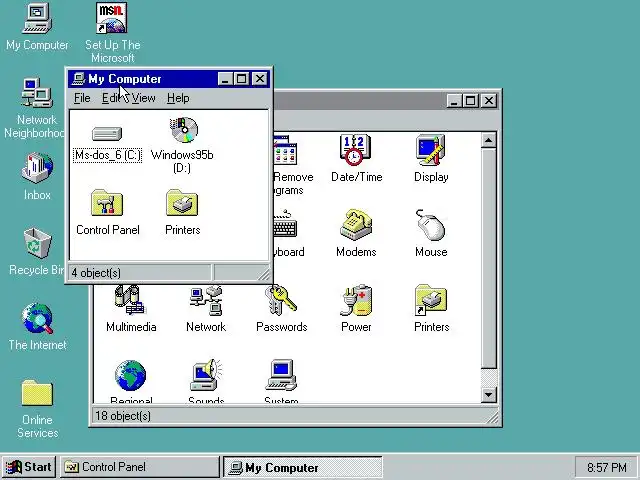Select The Internet desktop icon
This screenshot has width=640, height=480.
point(37,319)
